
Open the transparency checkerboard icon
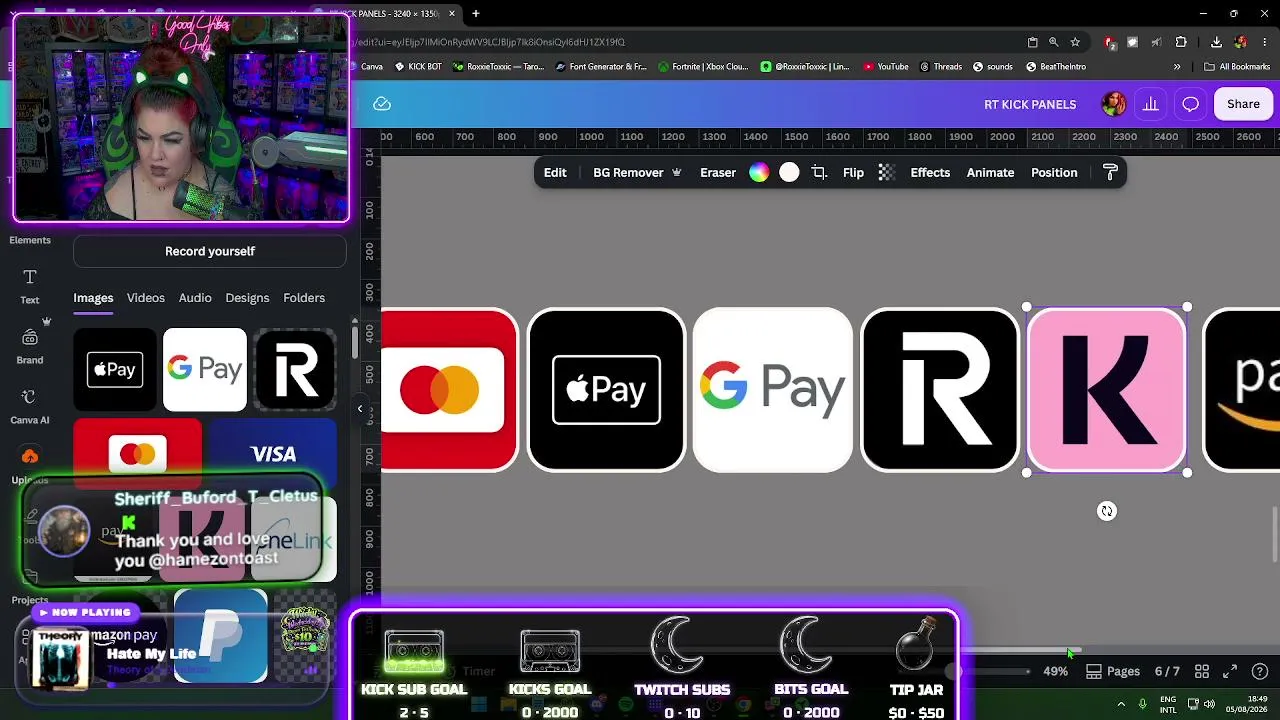(x=886, y=173)
